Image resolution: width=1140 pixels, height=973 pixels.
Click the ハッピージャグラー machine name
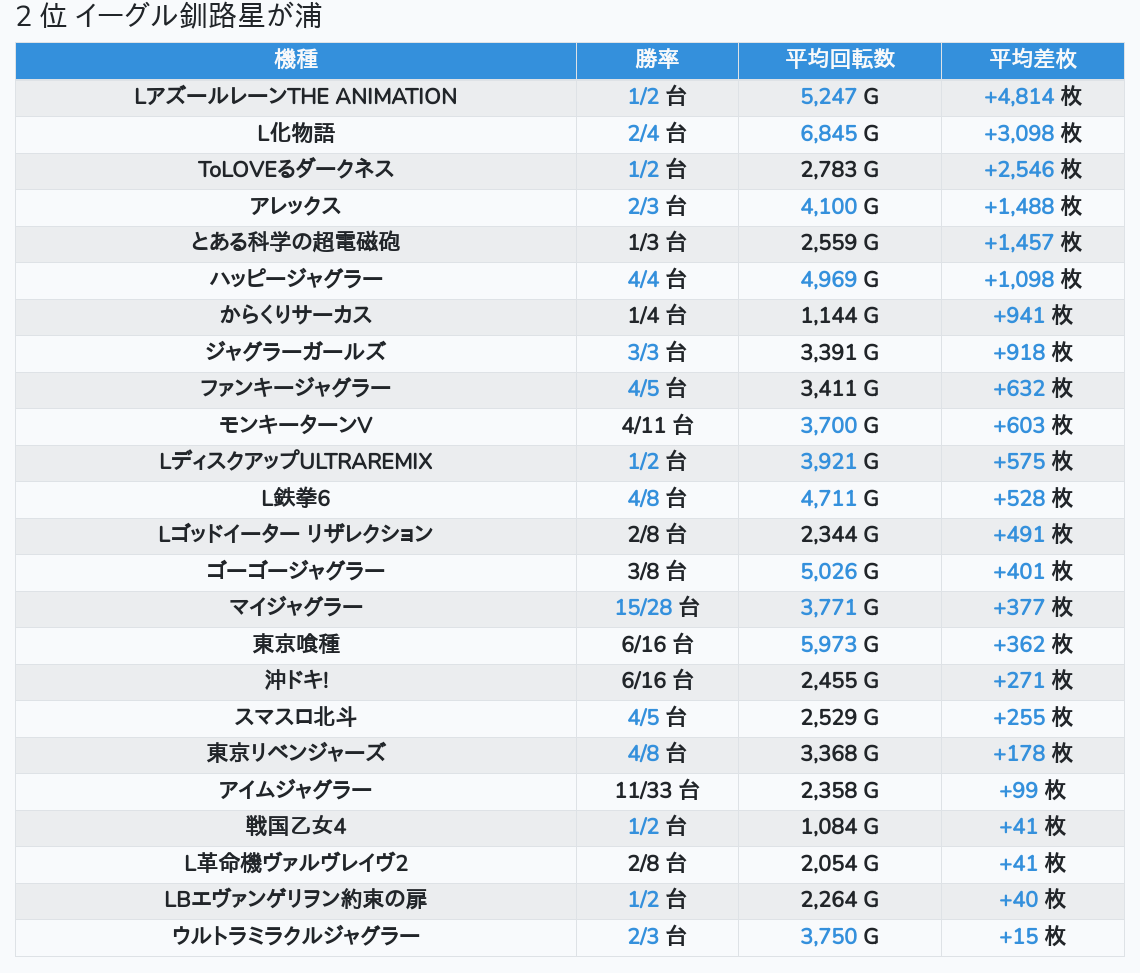coord(296,278)
